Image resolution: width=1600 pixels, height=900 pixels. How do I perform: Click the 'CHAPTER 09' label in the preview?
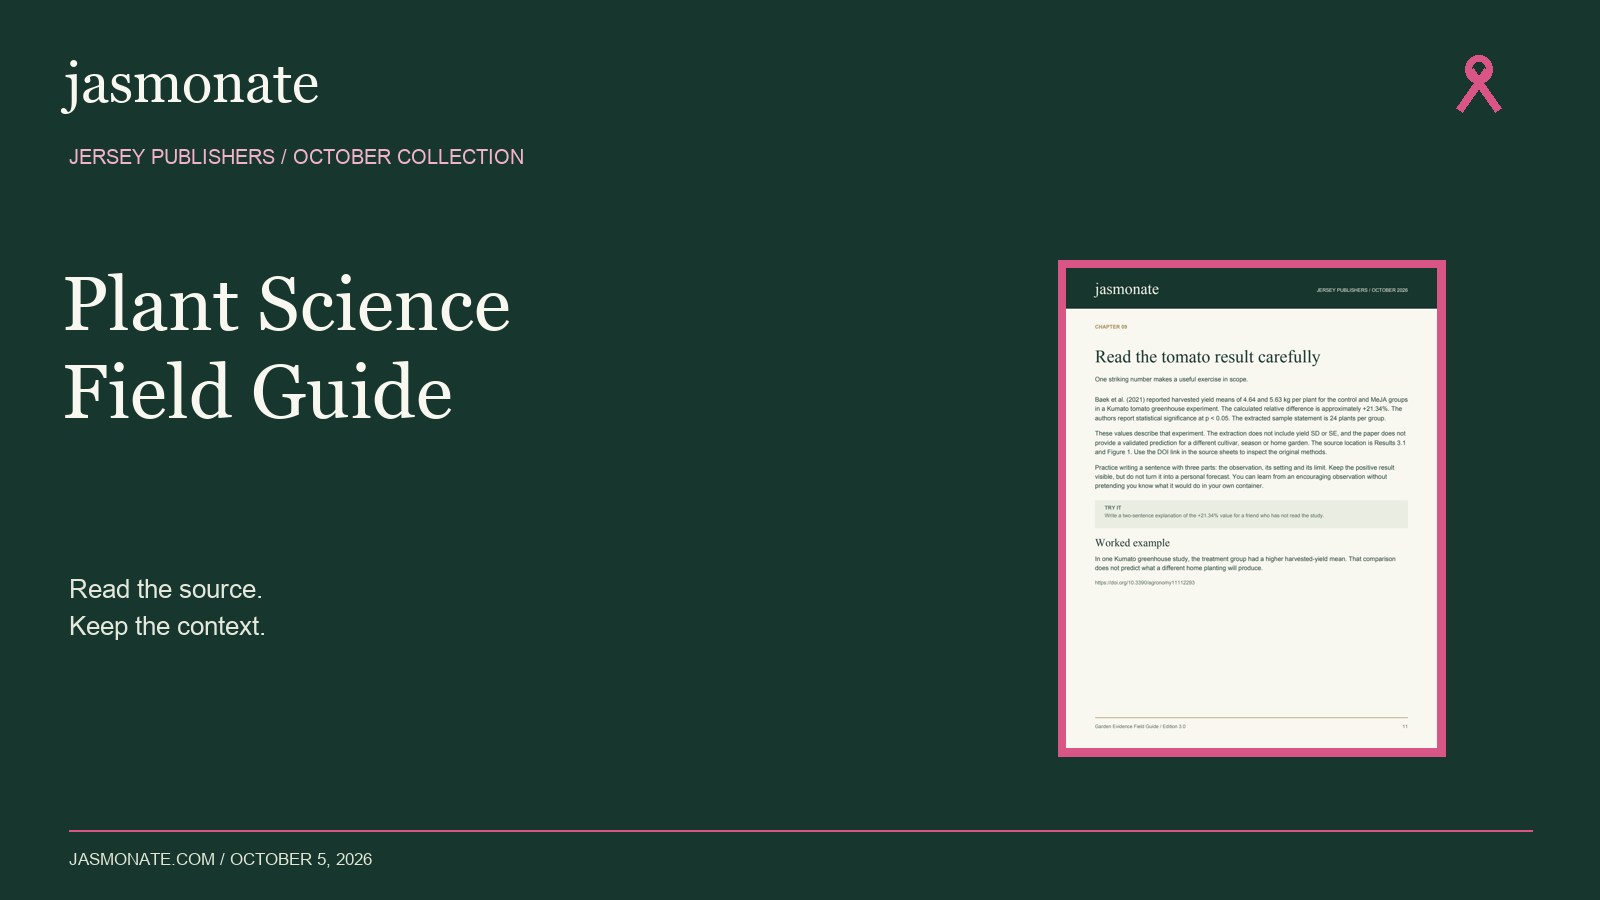coord(1111,327)
